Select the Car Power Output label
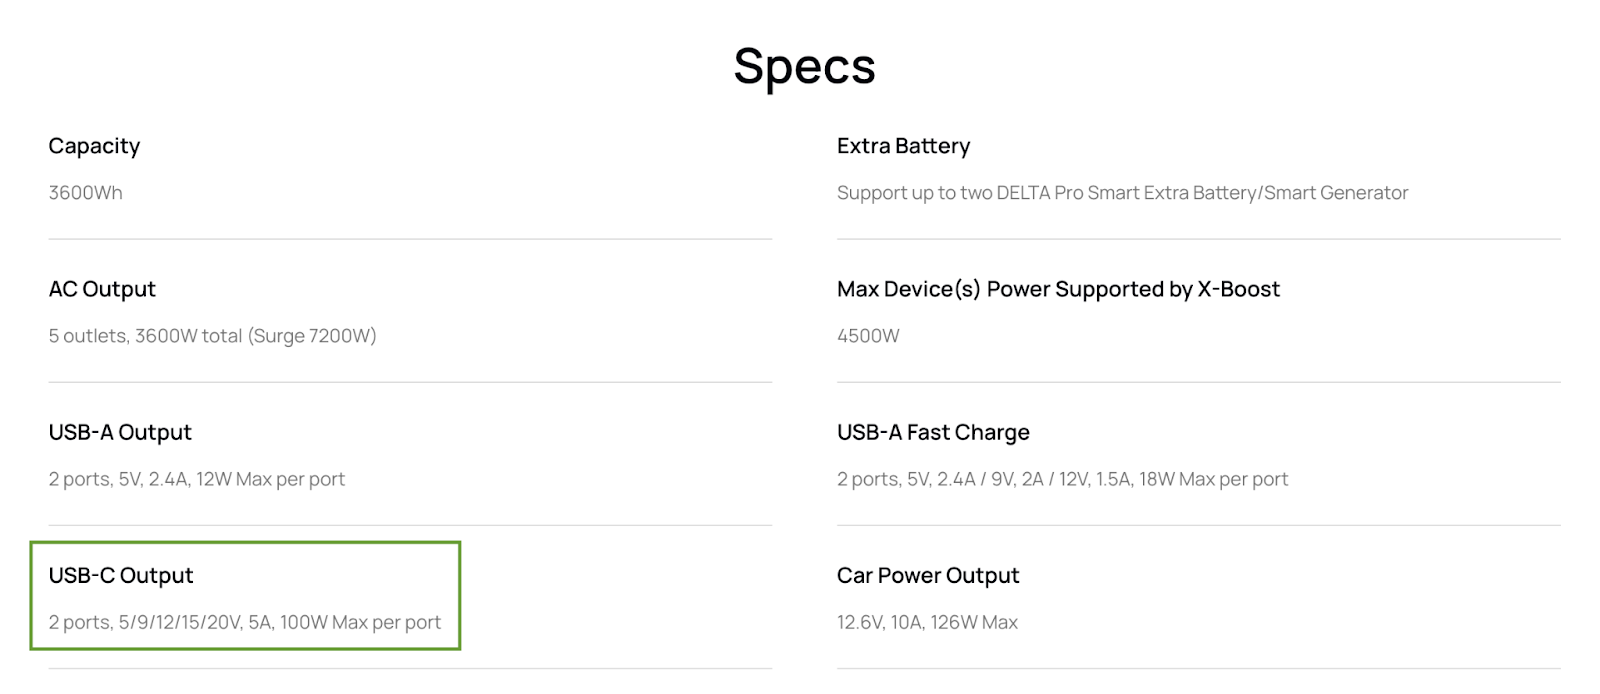The image size is (1600, 694). click(928, 575)
